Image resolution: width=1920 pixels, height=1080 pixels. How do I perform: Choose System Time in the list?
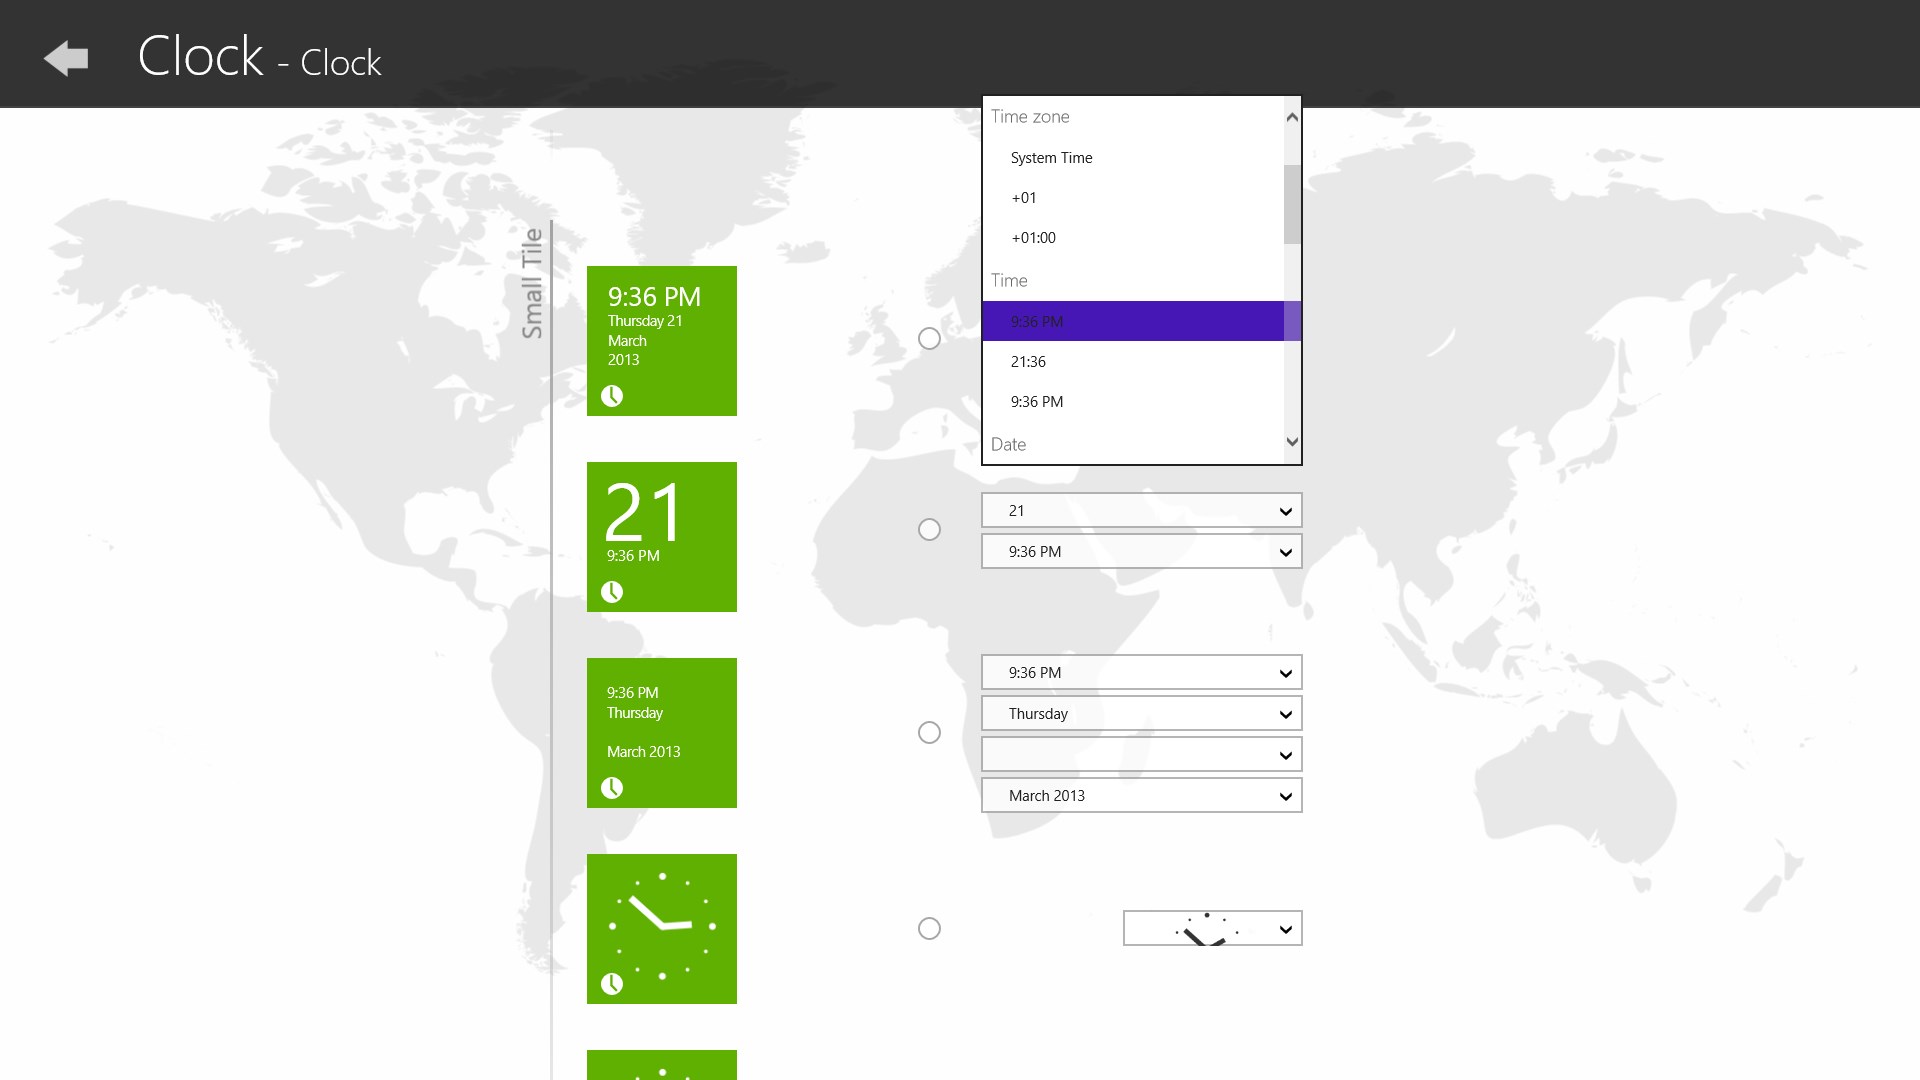pyautogui.click(x=1051, y=158)
